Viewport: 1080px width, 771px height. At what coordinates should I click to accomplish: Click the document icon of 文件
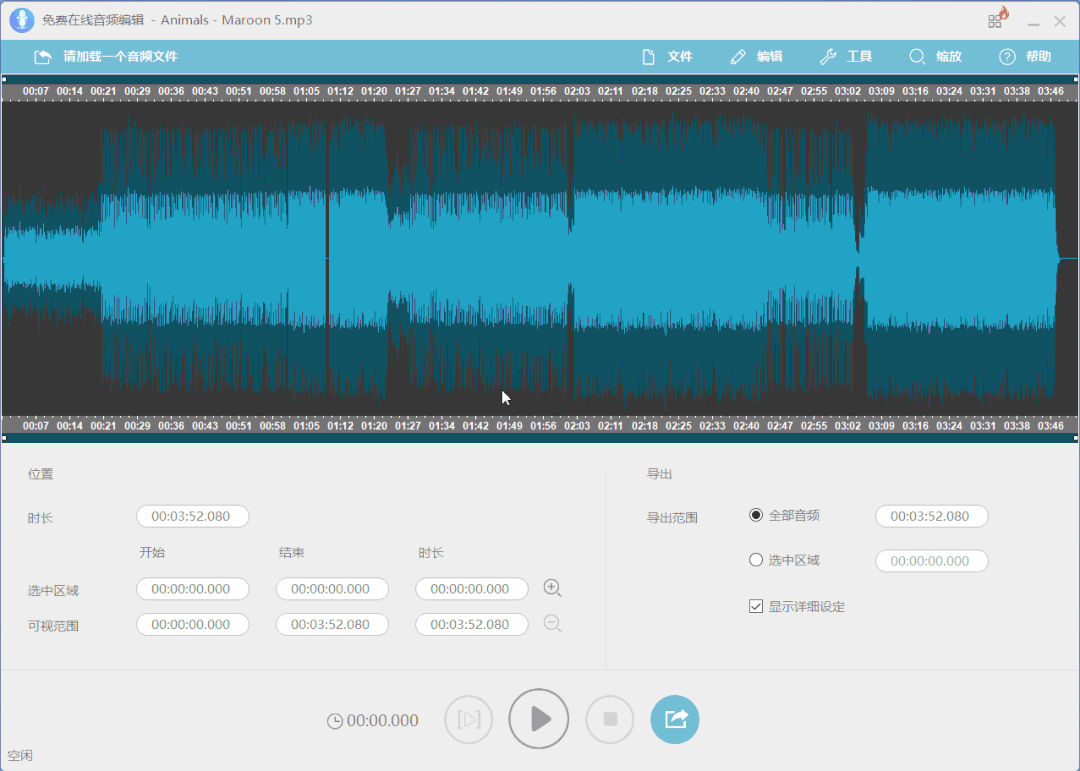coord(648,56)
